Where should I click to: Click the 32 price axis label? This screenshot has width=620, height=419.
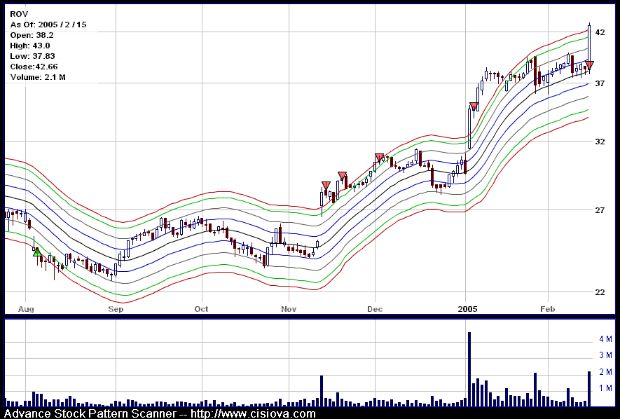click(600, 142)
